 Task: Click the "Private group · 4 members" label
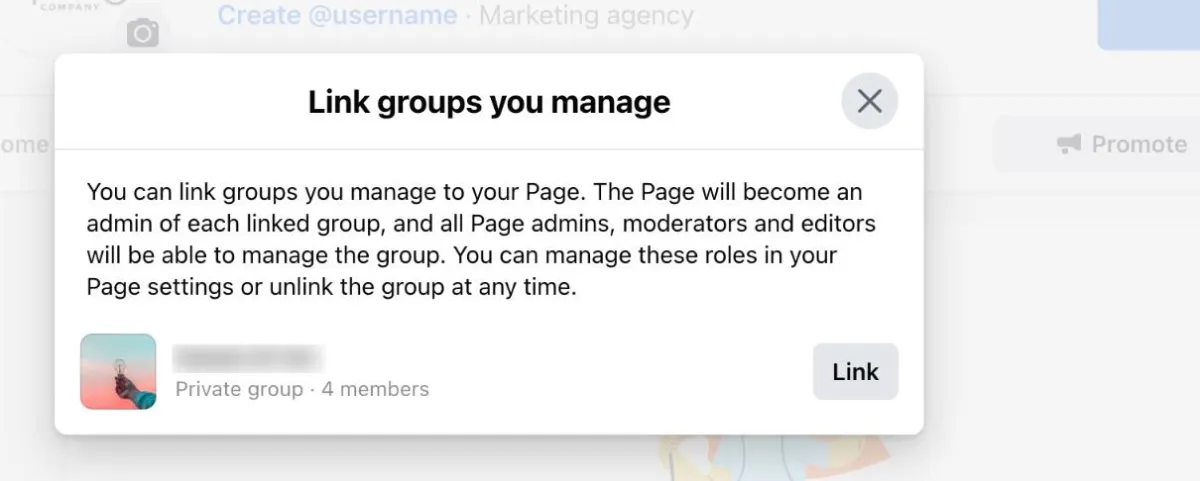point(302,389)
